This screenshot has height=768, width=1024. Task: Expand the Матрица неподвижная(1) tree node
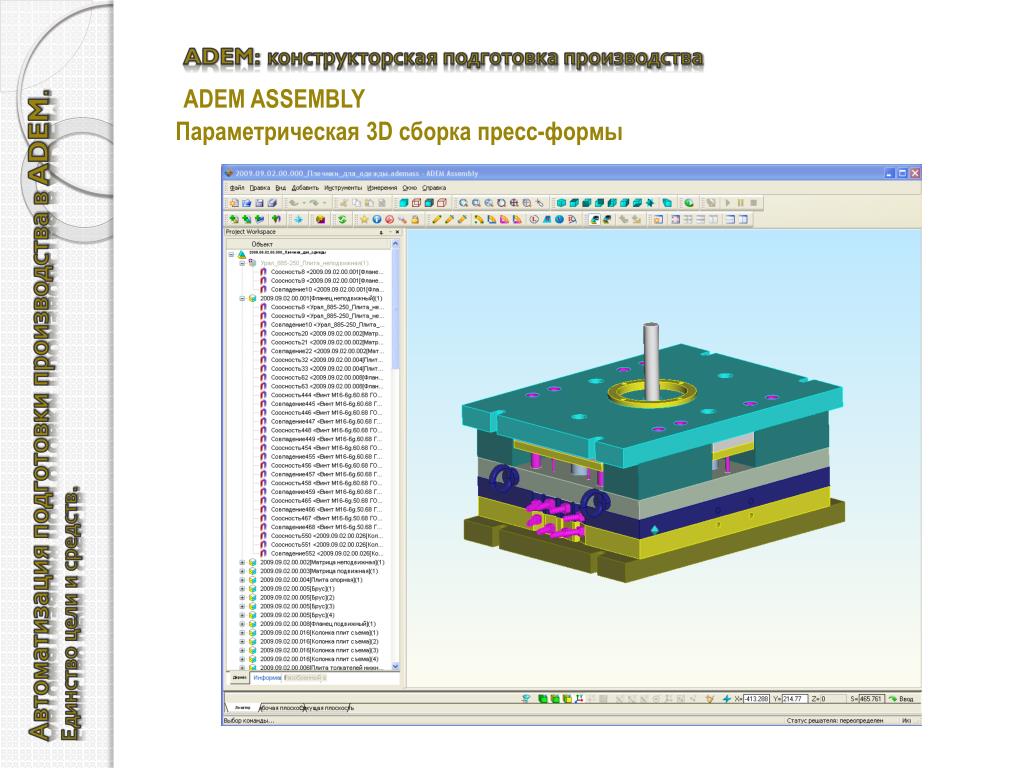(242, 563)
